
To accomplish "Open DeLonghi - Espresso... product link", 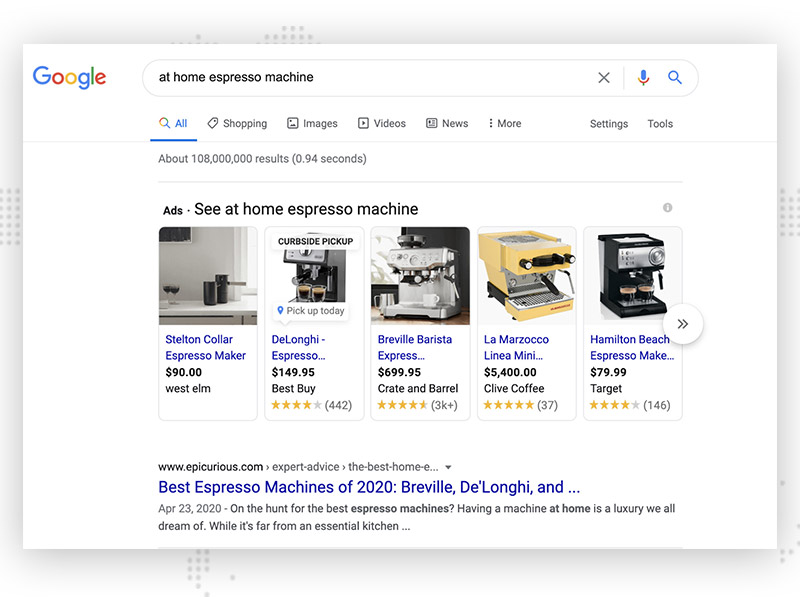I will tap(298, 347).
